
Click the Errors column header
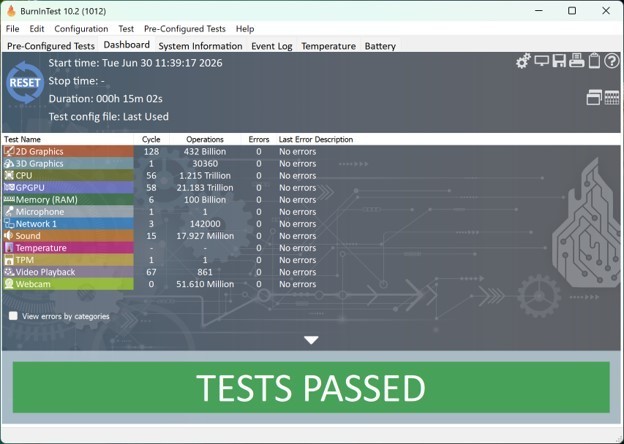click(259, 139)
